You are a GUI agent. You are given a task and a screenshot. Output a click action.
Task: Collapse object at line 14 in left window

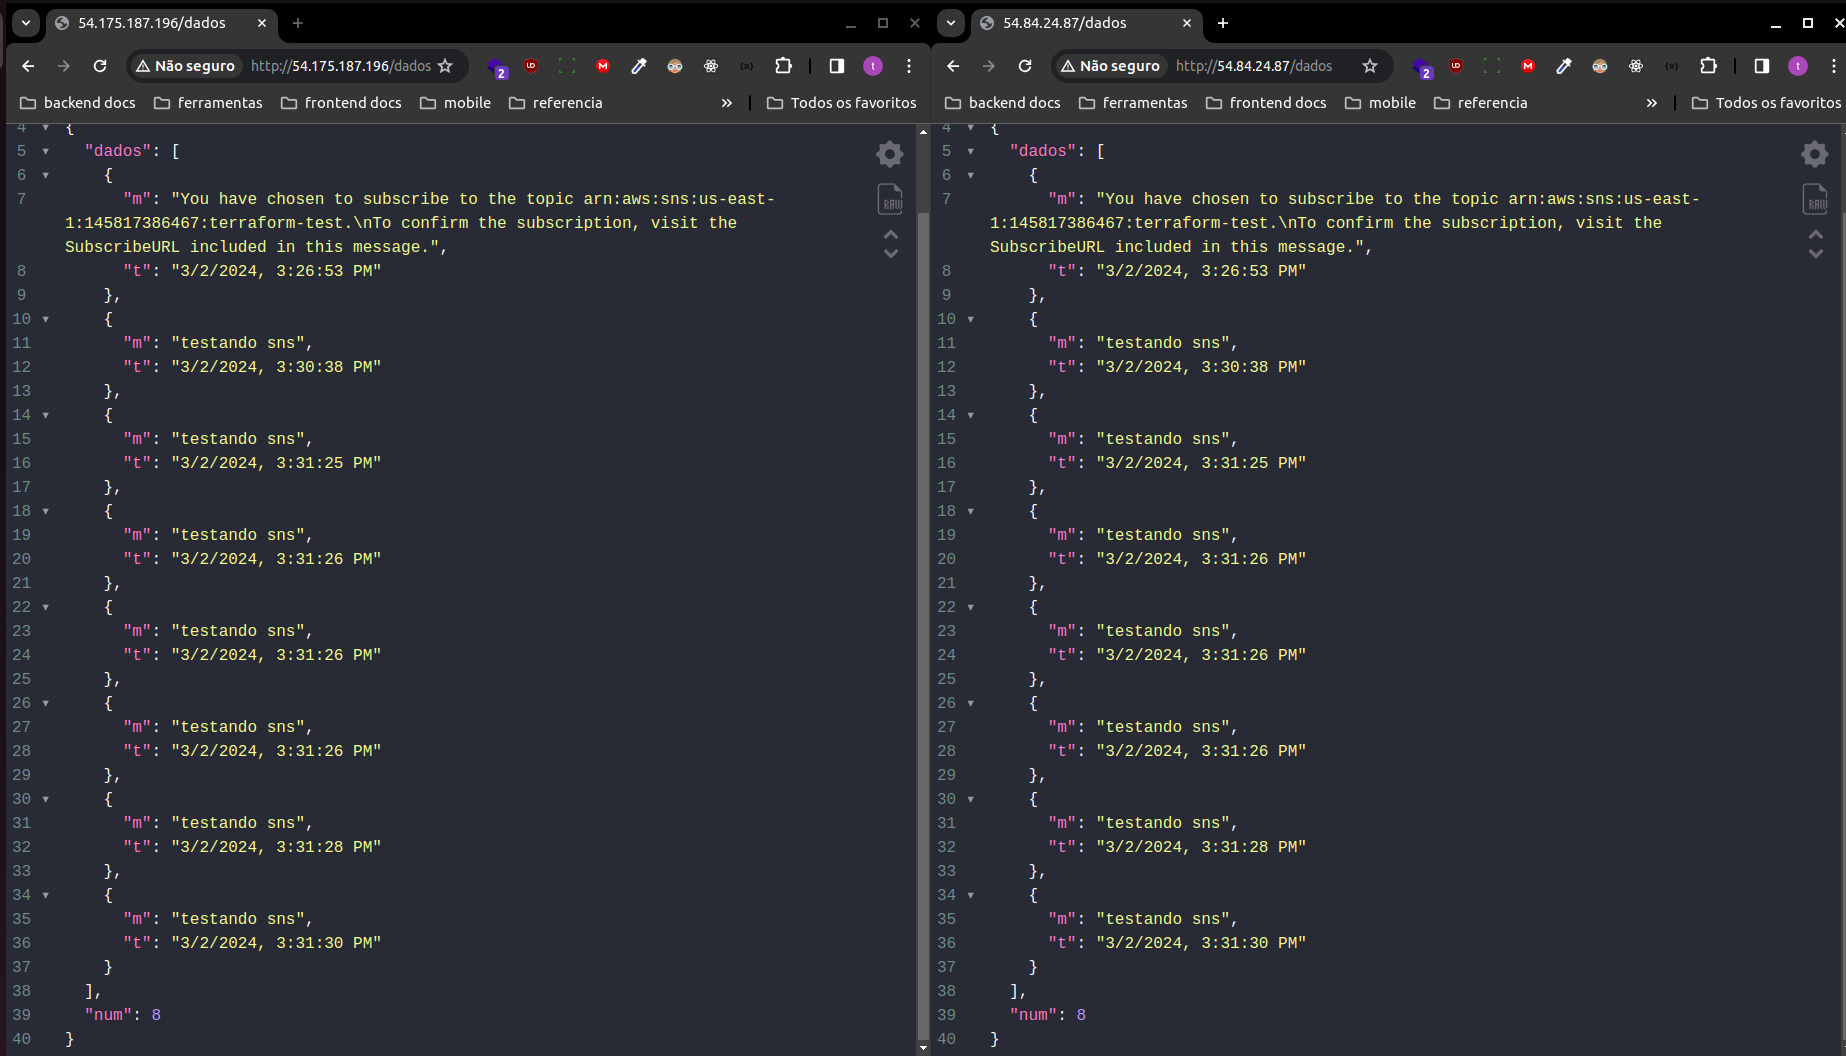point(45,415)
